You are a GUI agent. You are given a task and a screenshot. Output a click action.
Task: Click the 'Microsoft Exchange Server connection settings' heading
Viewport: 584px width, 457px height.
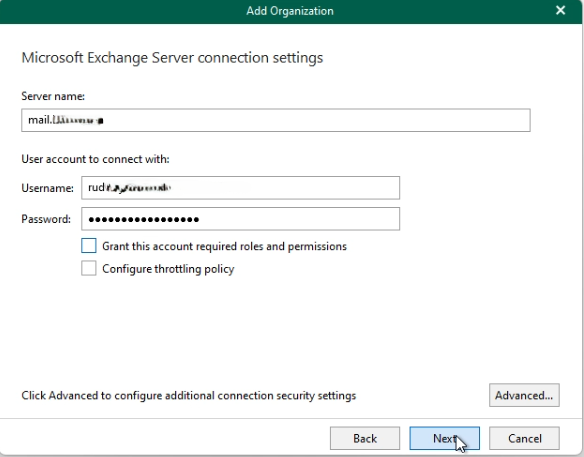[172, 58]
